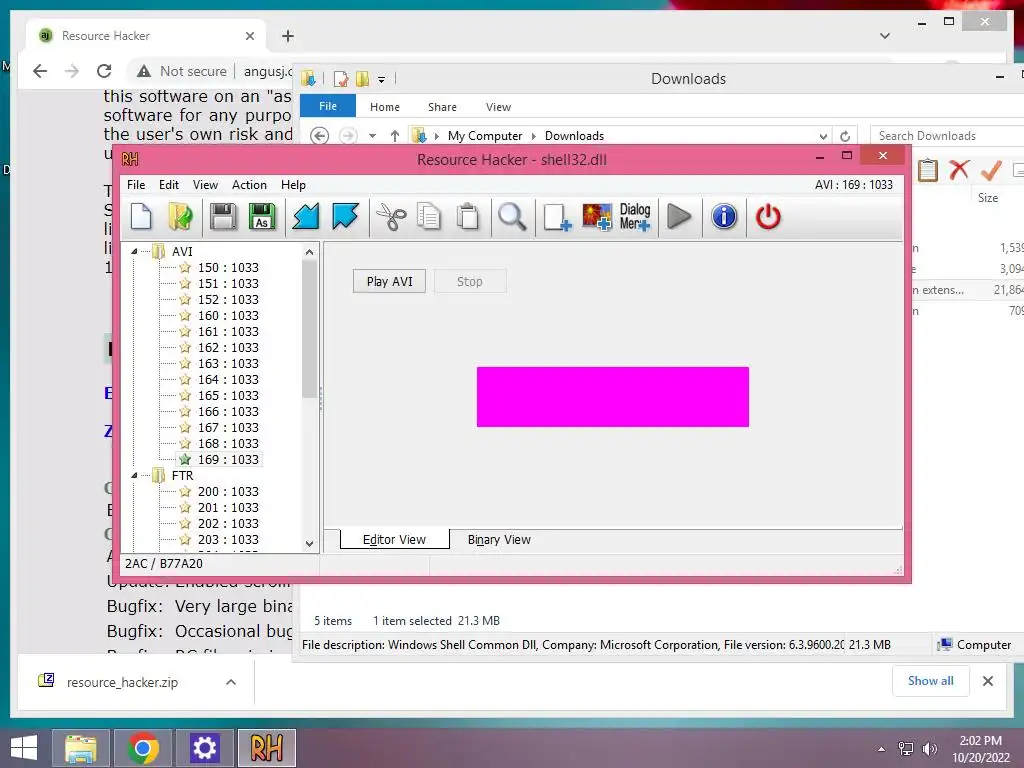Click the Search Downloads field
The width and height of the screenshot is (1024, 768).
click(x=947, y=136)
